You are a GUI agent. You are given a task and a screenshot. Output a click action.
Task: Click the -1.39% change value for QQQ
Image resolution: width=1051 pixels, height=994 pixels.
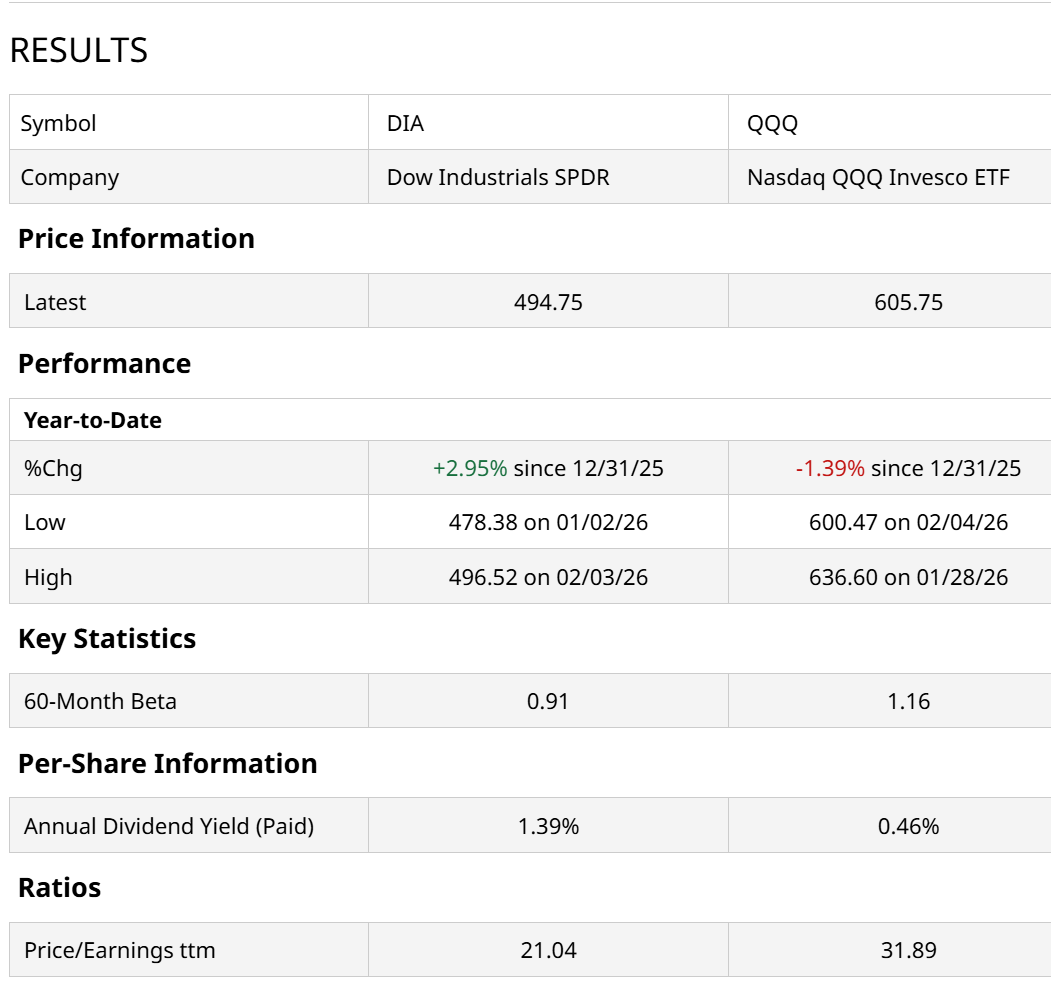pos(830,468)
